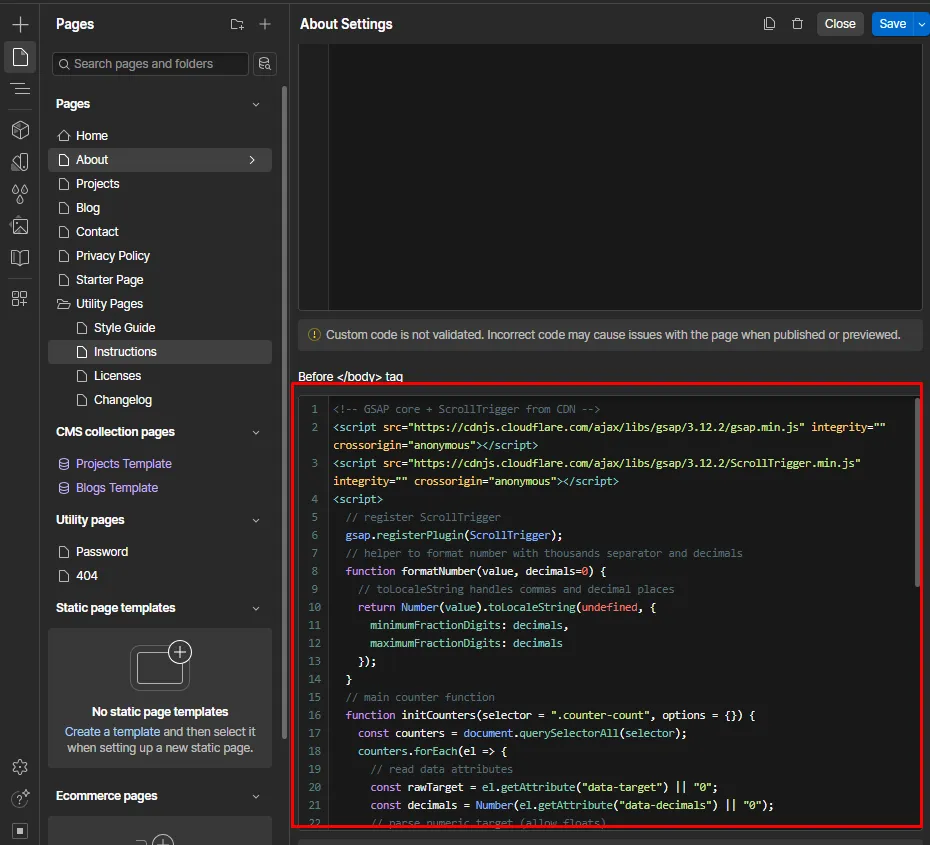Click the trash icon to delete About page
This screenshot has height=845, width=930.
click(797, 24)
